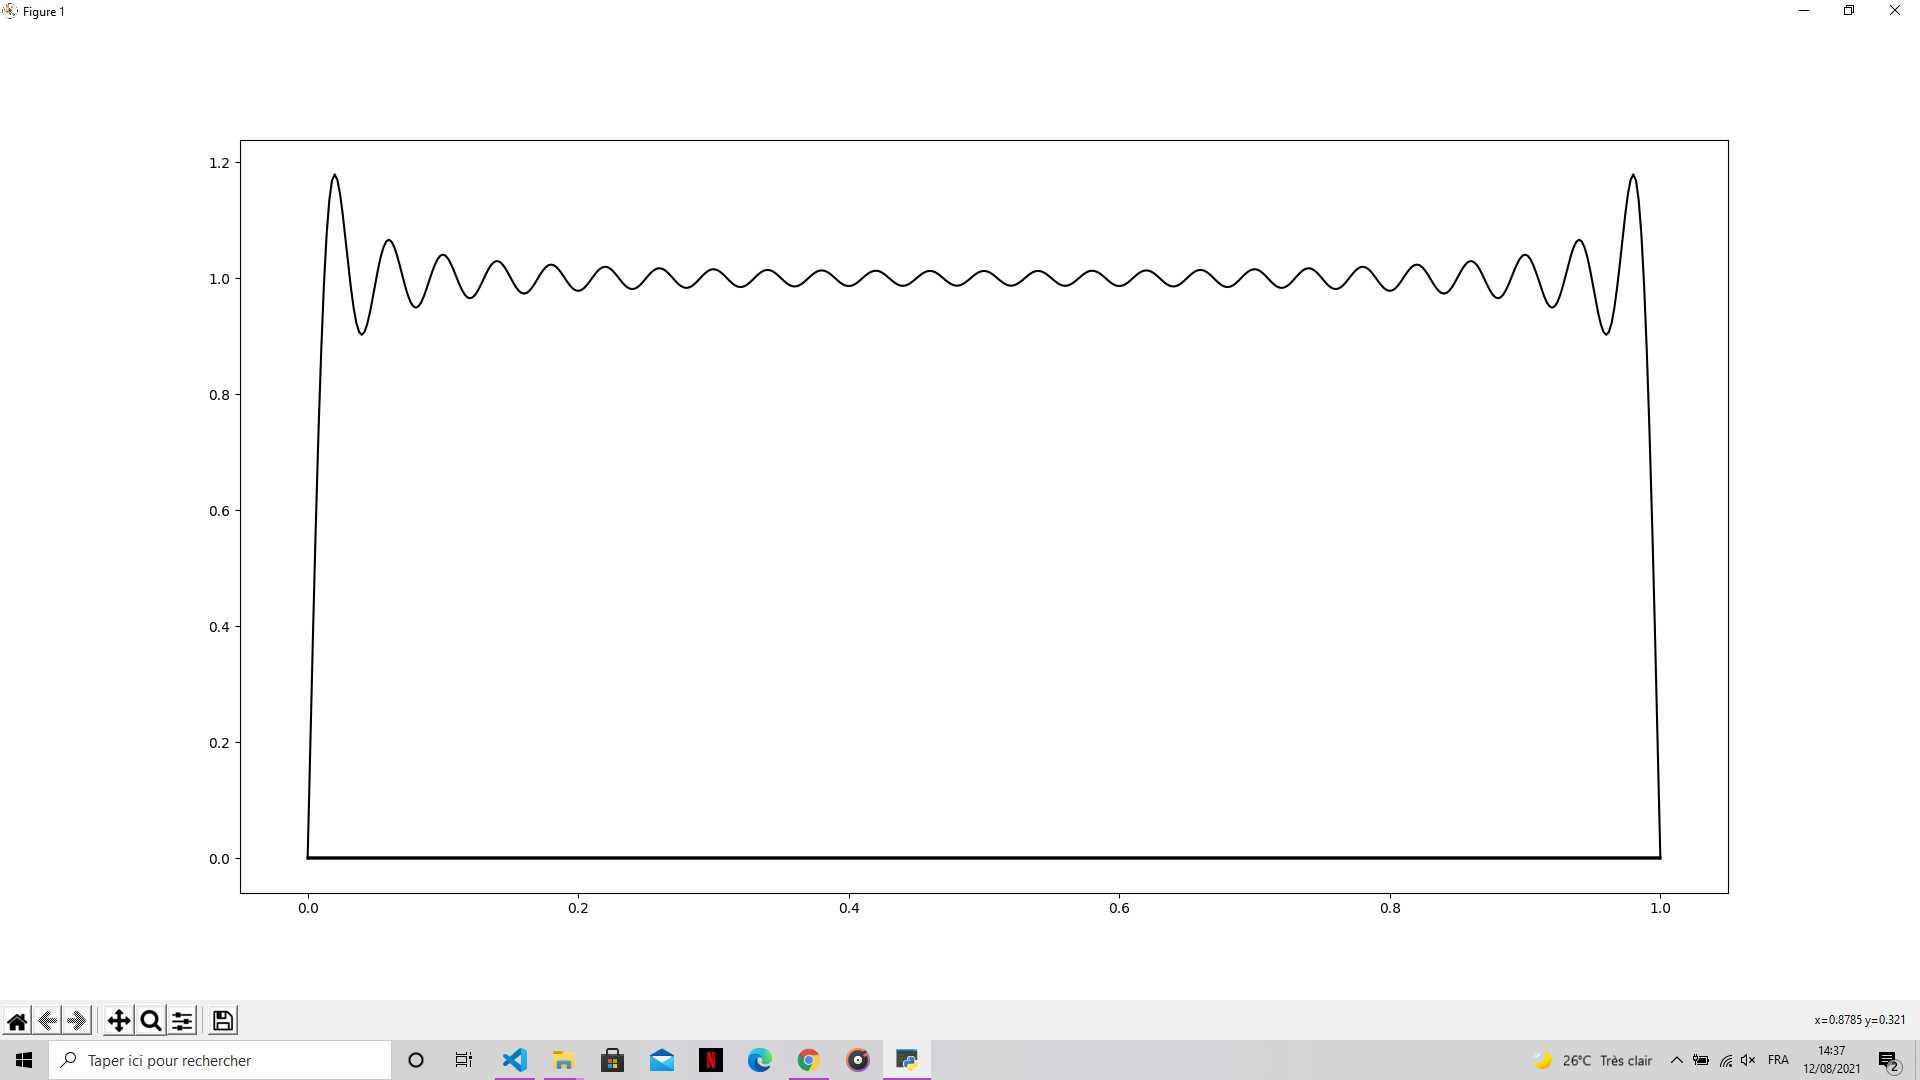
Task: Open Configure subplots settings
Action: tap(182, 1021)
